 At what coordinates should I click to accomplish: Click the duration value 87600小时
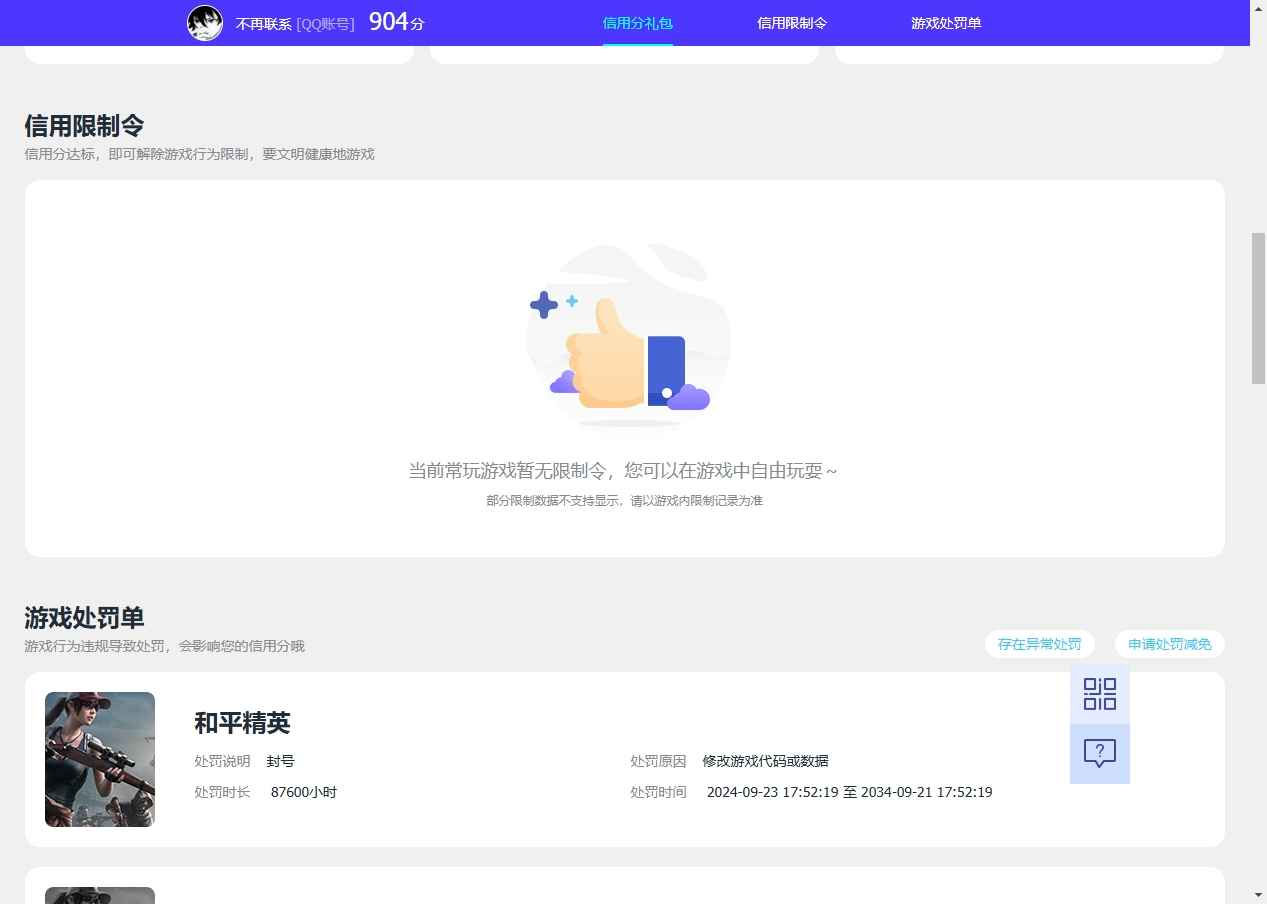pos(304,792)
